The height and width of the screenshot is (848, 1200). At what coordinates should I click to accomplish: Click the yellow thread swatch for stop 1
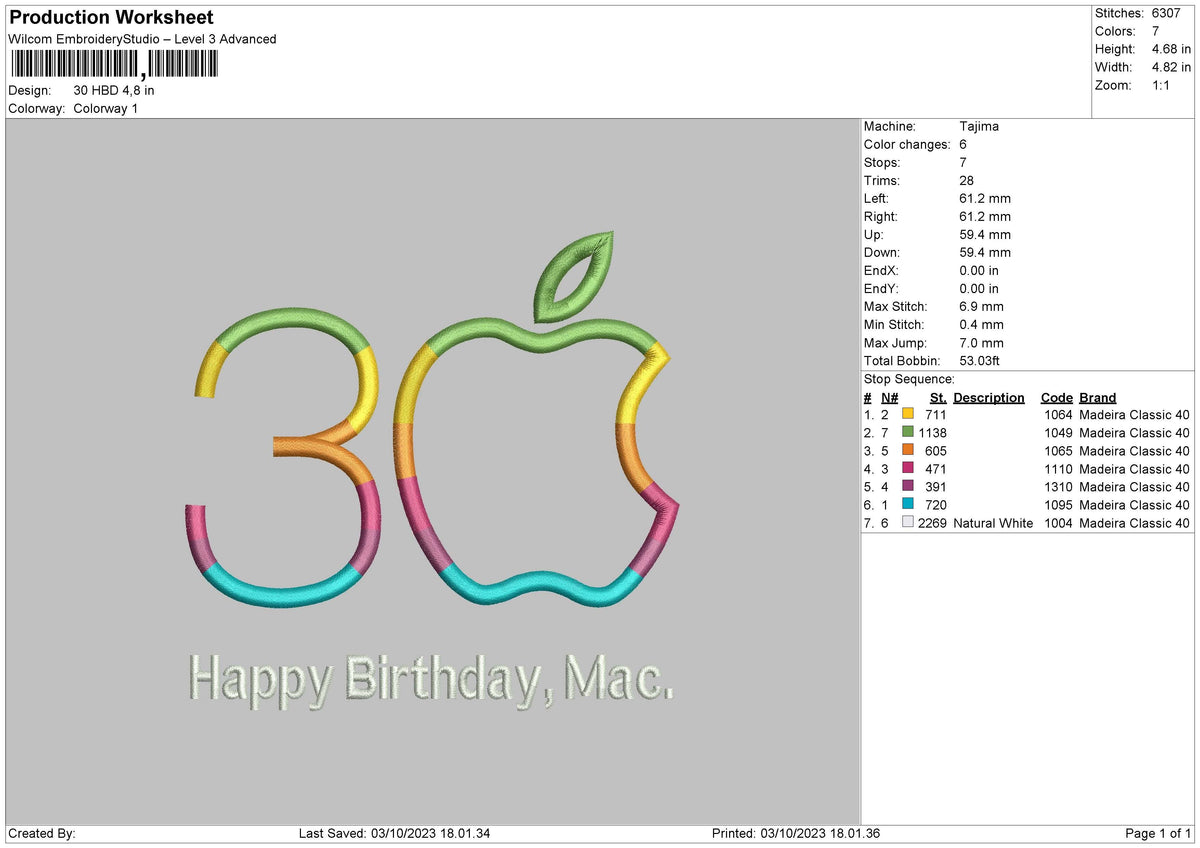click(x=908, y=414)
